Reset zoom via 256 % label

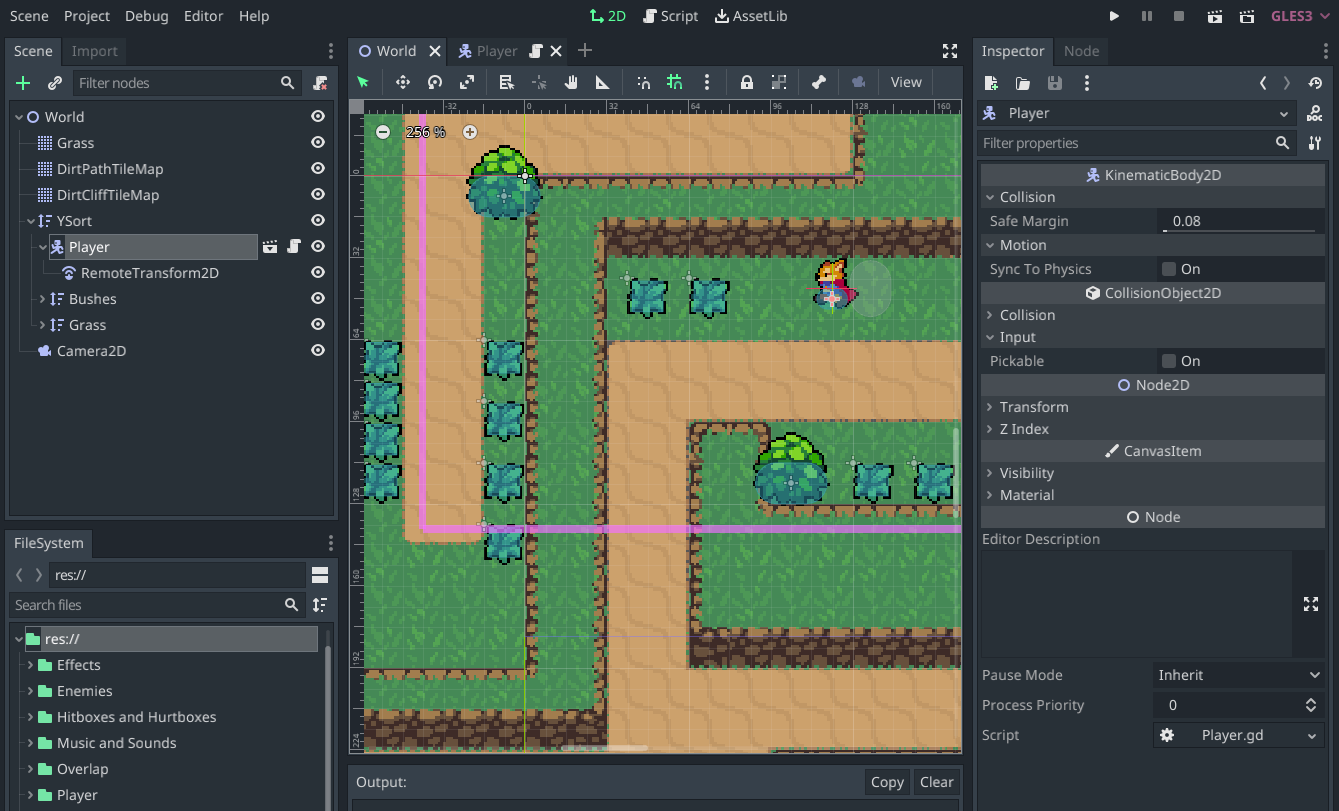coord(426,132)
